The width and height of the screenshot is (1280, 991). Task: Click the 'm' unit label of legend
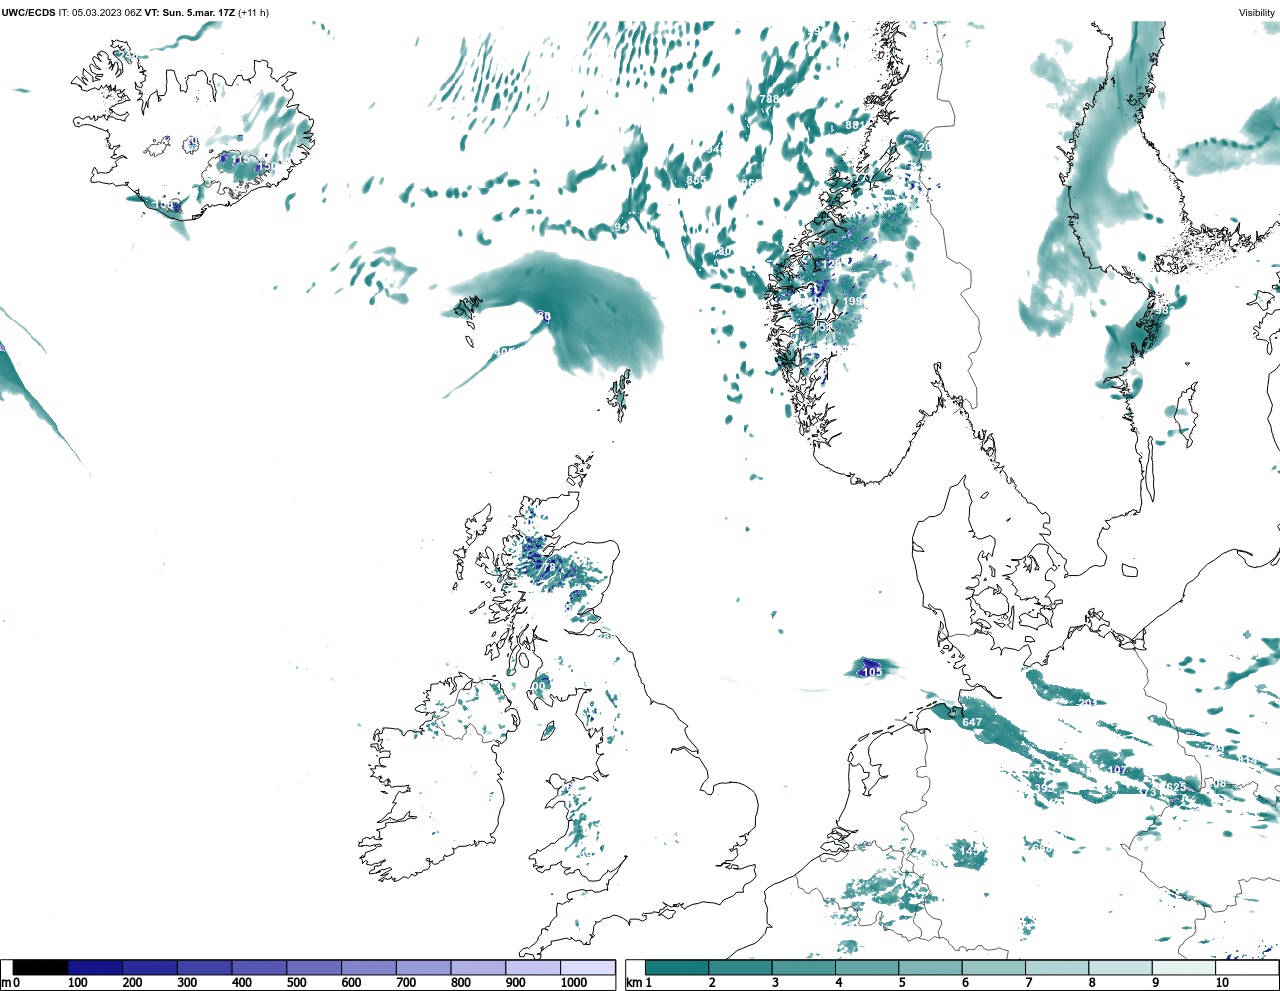pos(6,983)
